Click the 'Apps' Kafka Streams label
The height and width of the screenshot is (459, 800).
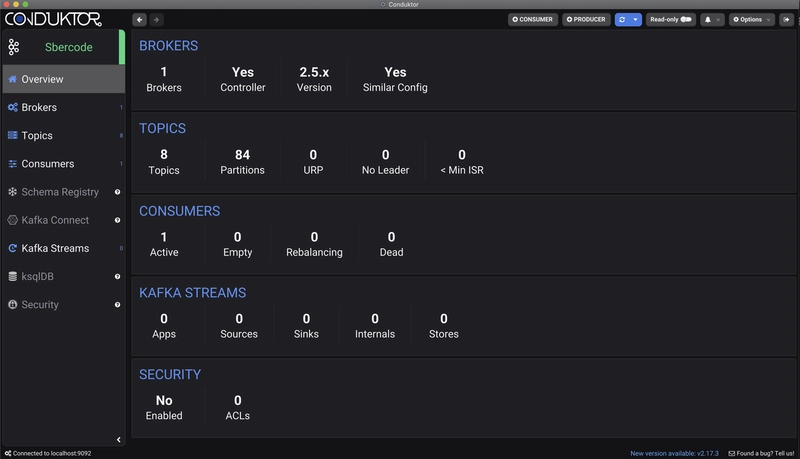164,335
